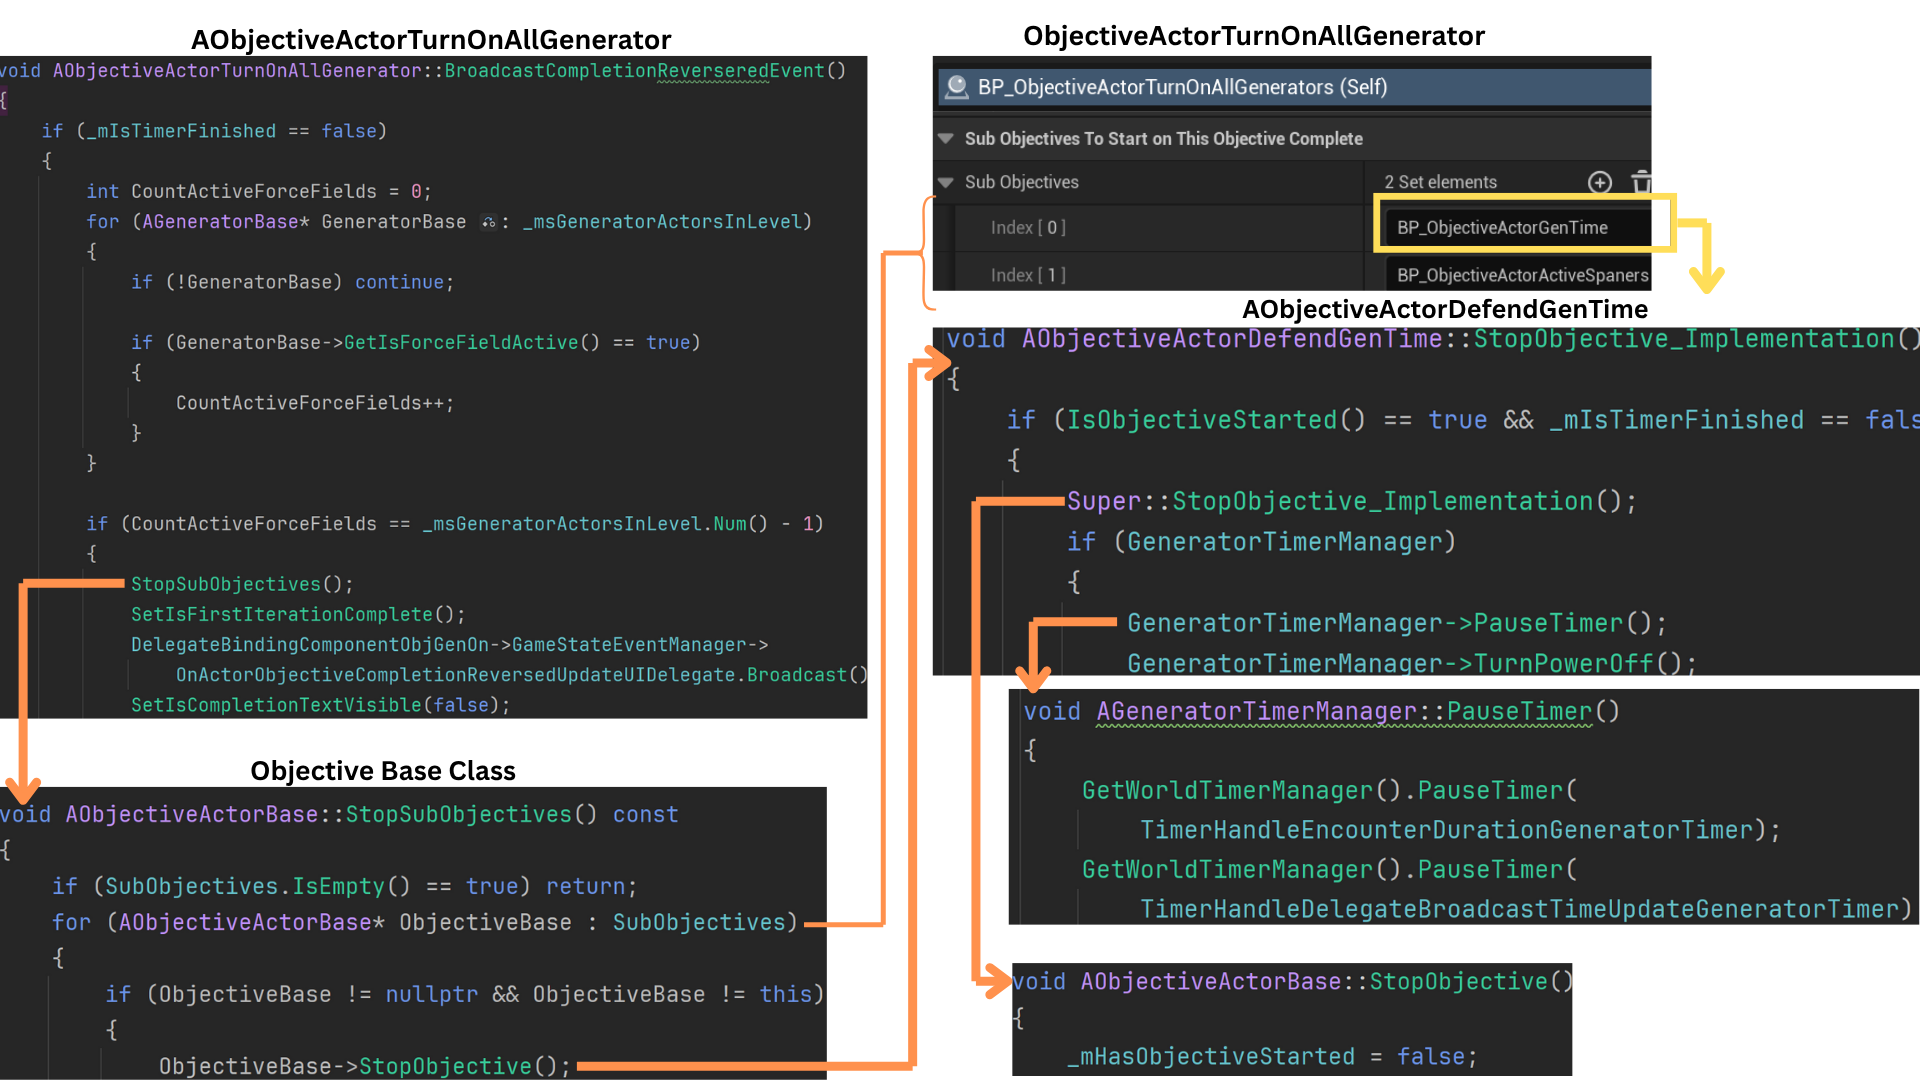This screenshot has width=1920, height=1080.
Task: Click the '2 Set elements' label
Action: coord(1440,182)
